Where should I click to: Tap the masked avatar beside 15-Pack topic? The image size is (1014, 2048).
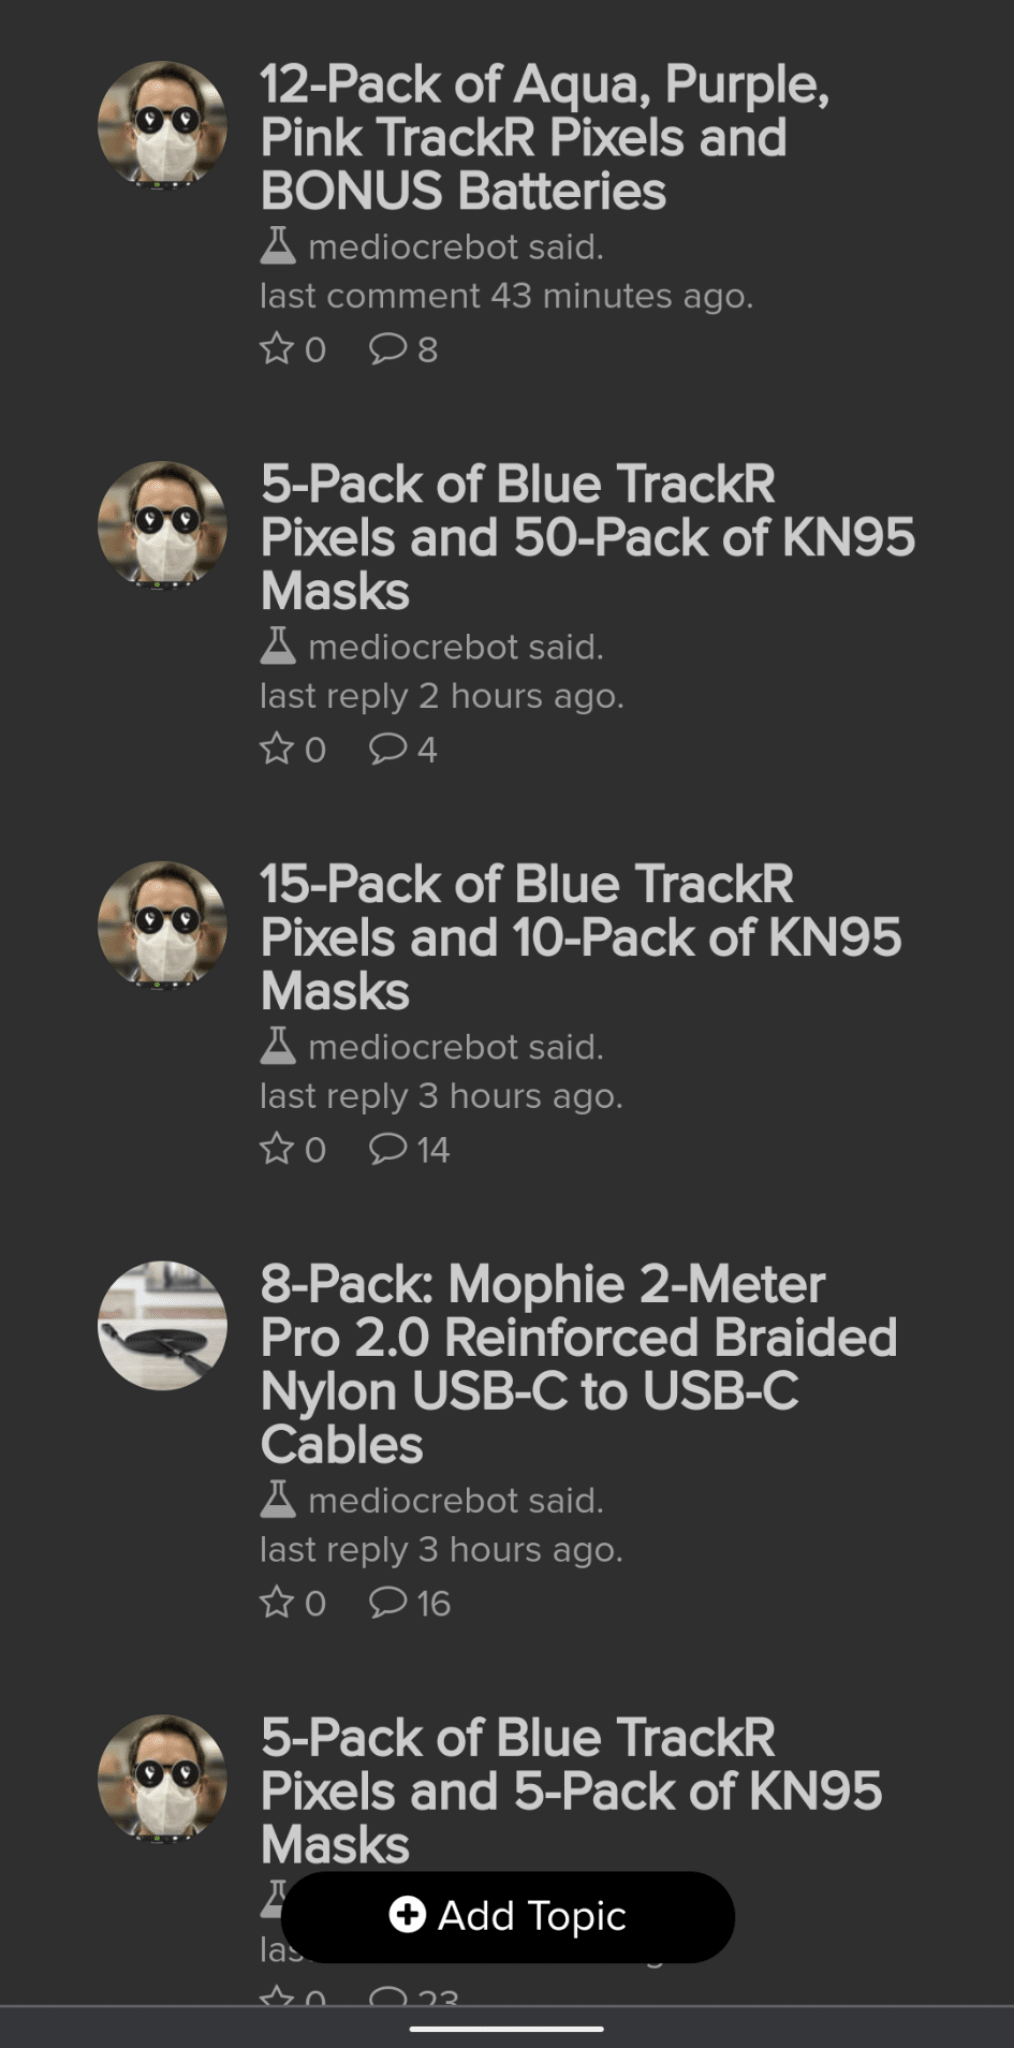click(x=162, y=925)
